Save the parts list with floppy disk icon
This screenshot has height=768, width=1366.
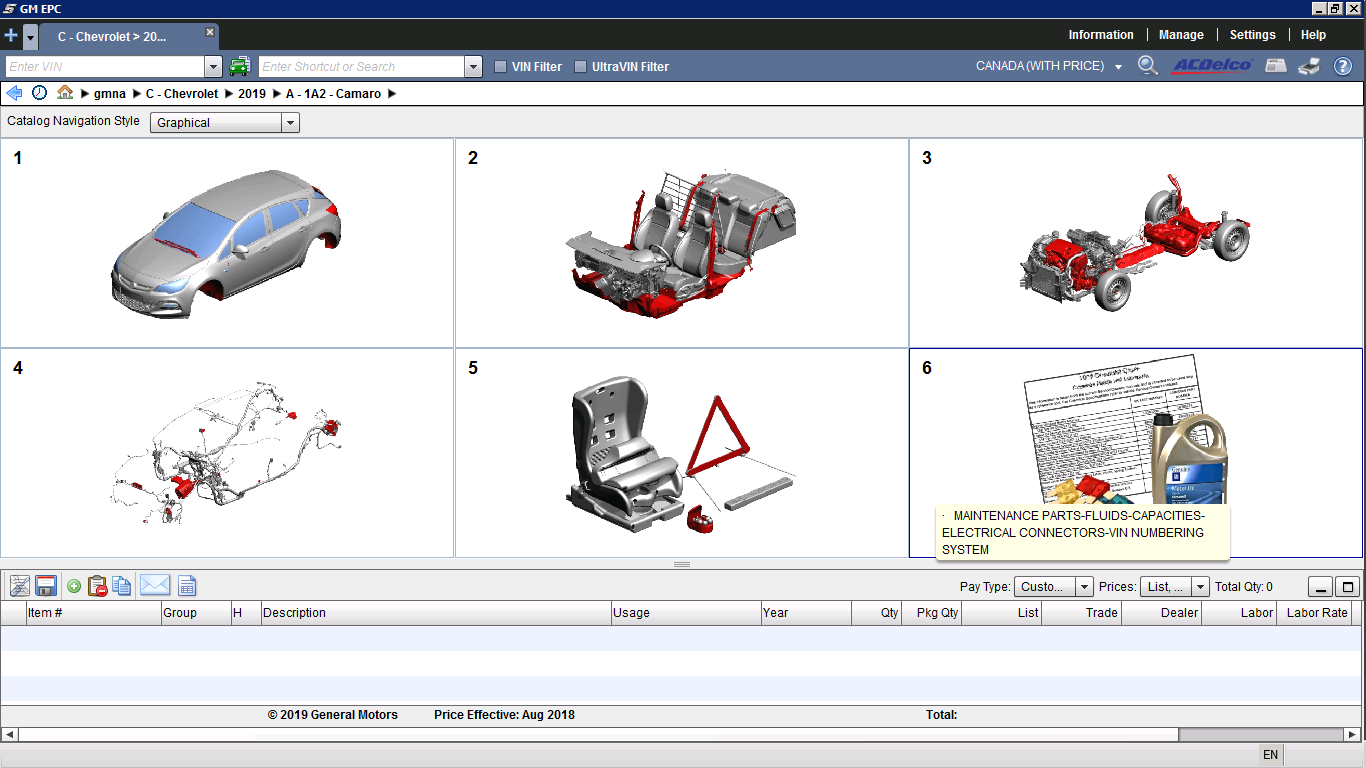click(45, 586)
